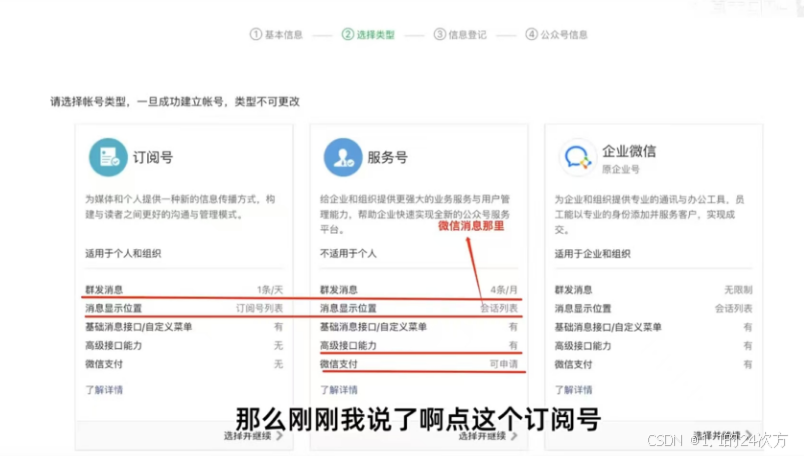This screenshot has width=804, height=456.
Task: Click the 企业微信 card title
Action: [x=629, y=151]
